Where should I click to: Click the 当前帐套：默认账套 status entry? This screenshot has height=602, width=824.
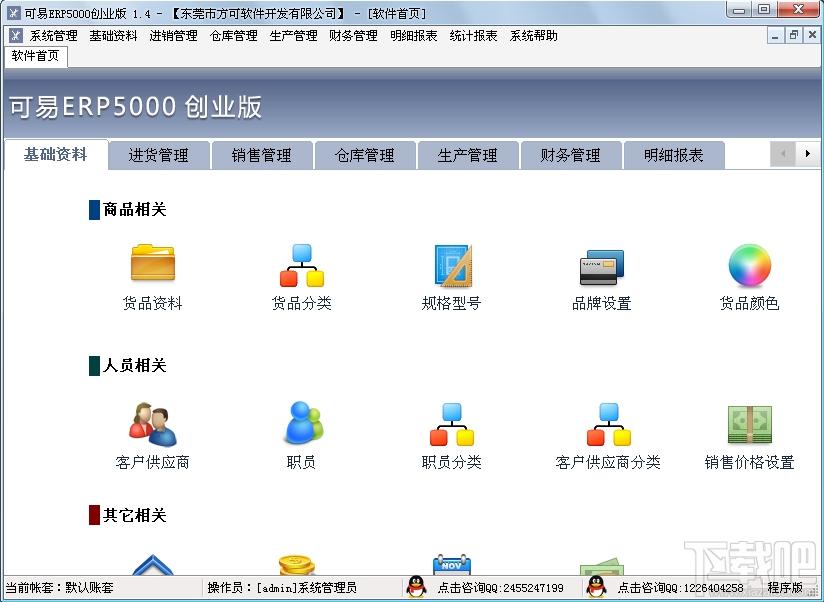59,587
